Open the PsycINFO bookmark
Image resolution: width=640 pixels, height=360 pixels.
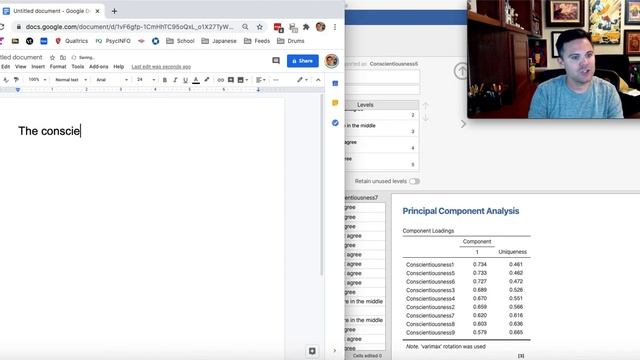(x=113, y=41)
